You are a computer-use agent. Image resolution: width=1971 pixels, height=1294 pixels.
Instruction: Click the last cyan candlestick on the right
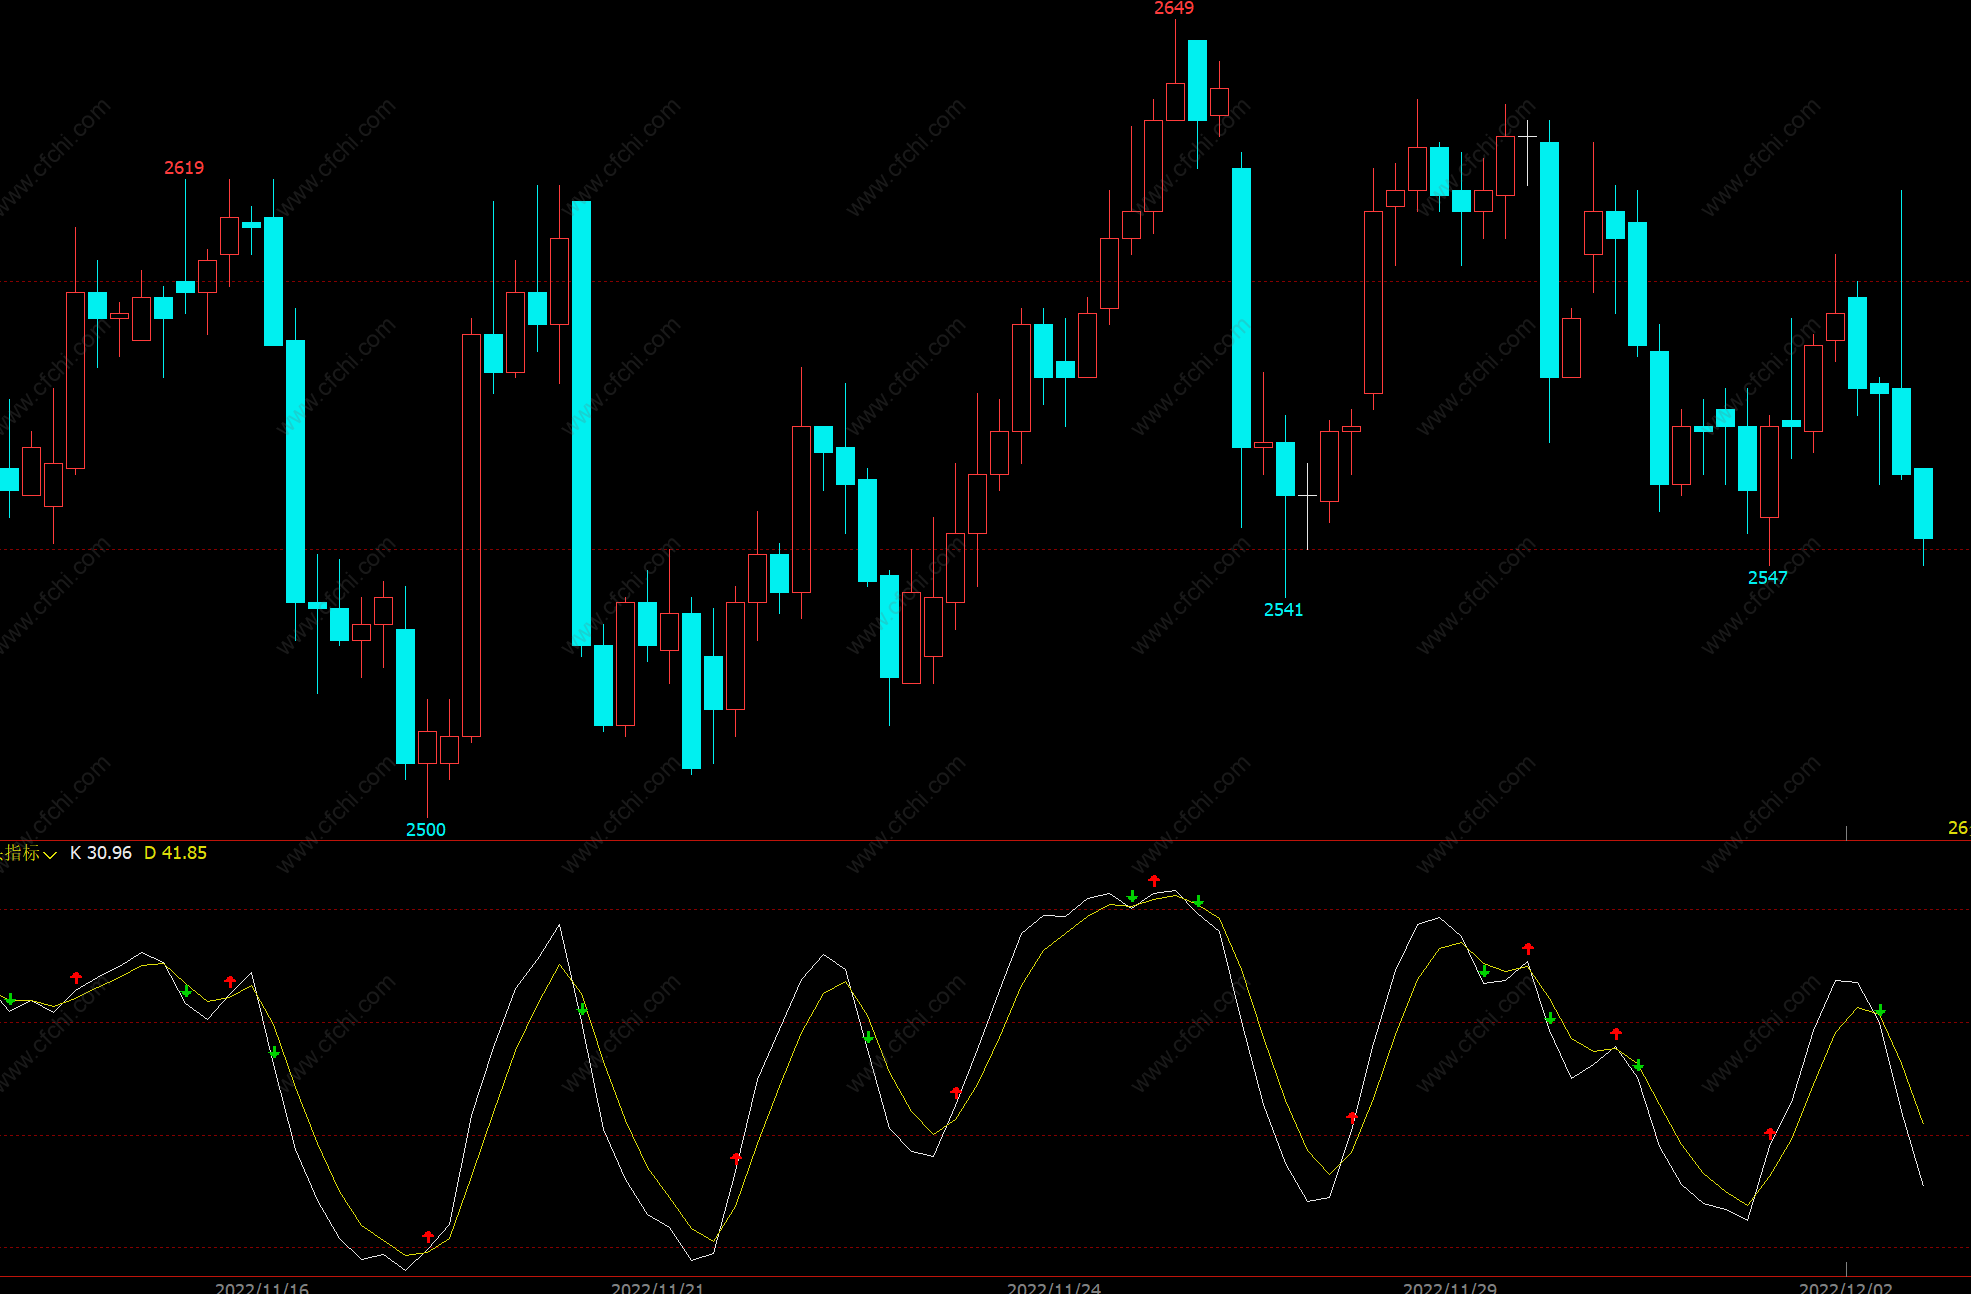(1923, 503)
